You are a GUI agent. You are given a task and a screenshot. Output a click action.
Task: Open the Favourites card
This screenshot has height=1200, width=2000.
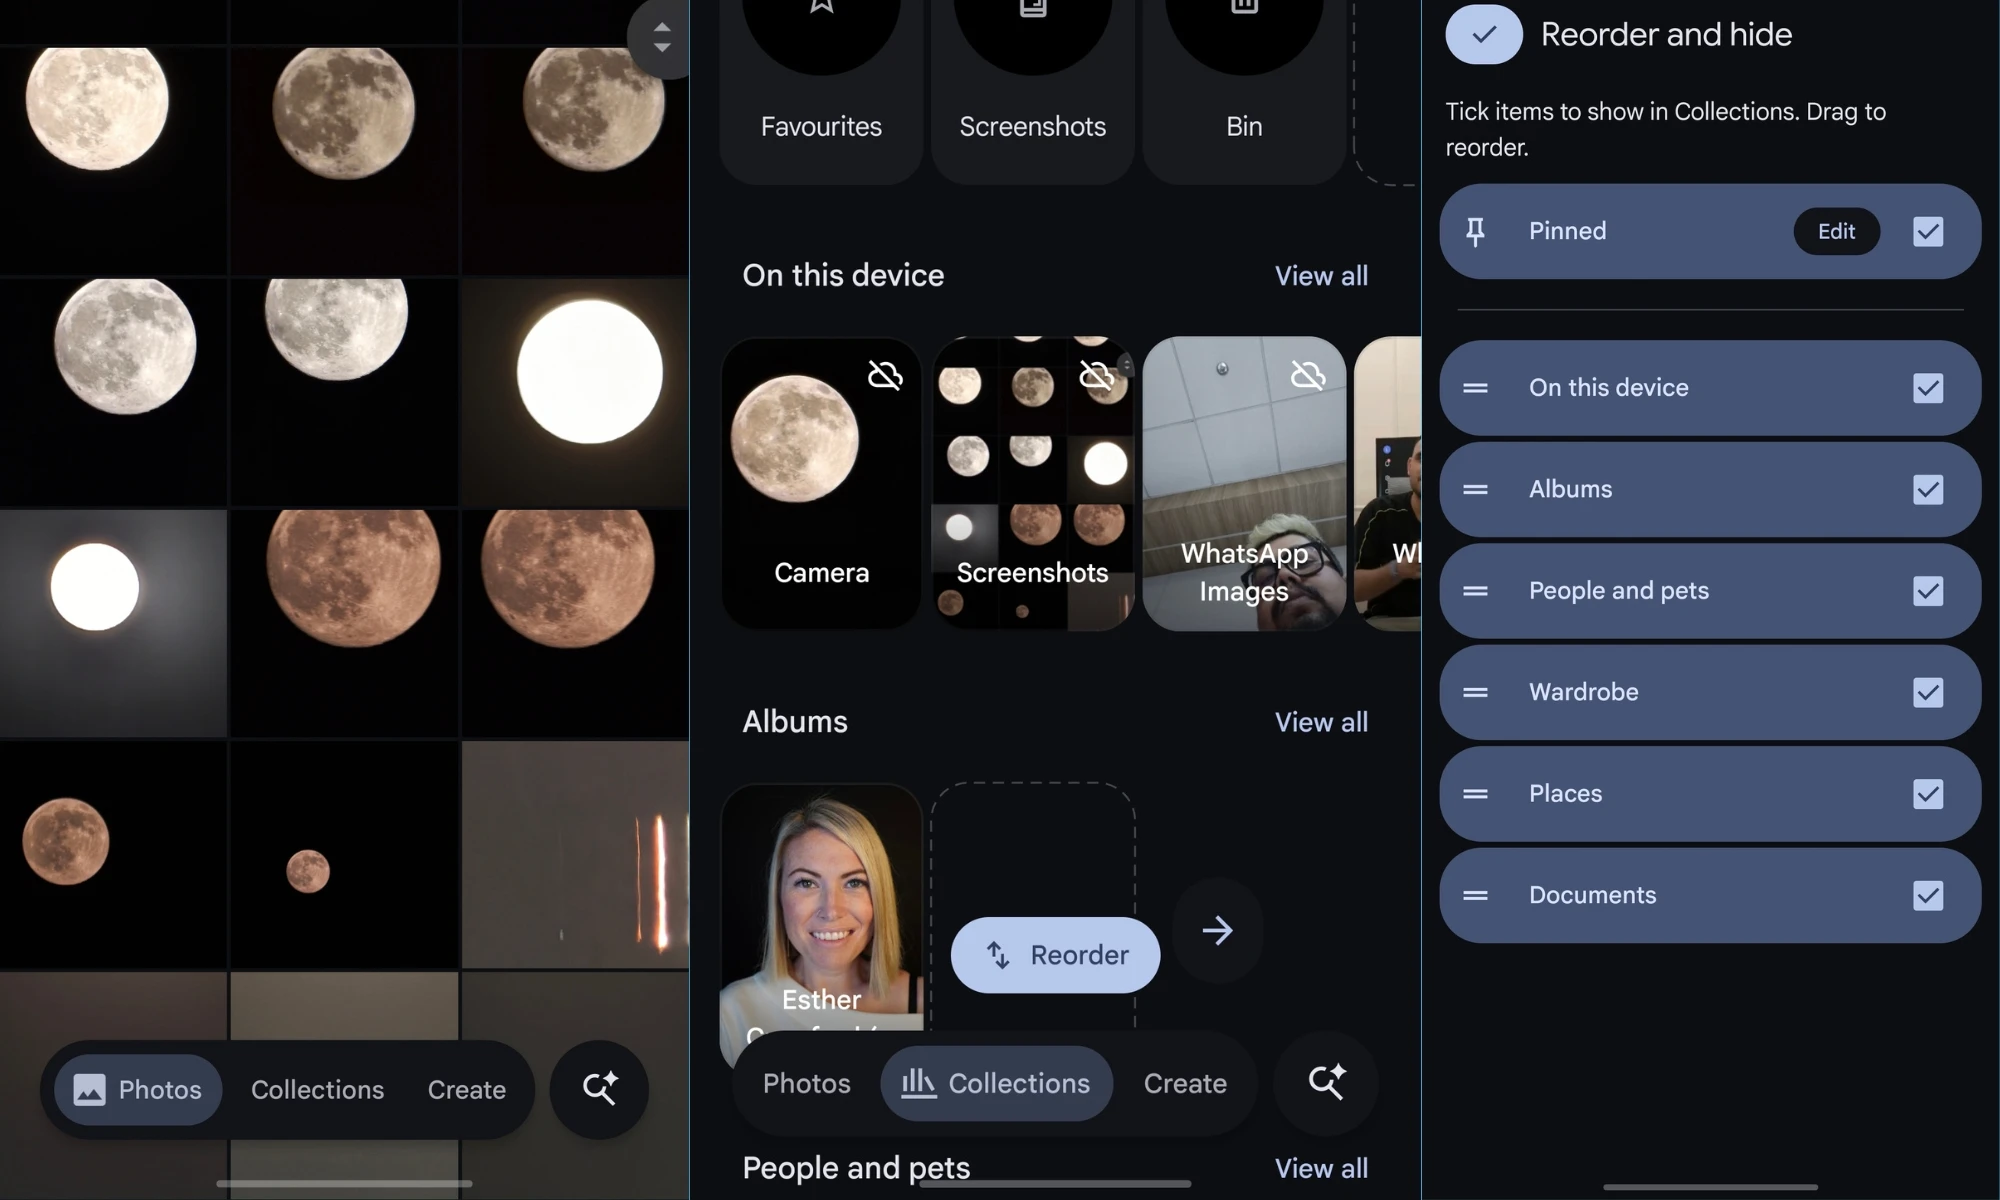coord(821,90)
